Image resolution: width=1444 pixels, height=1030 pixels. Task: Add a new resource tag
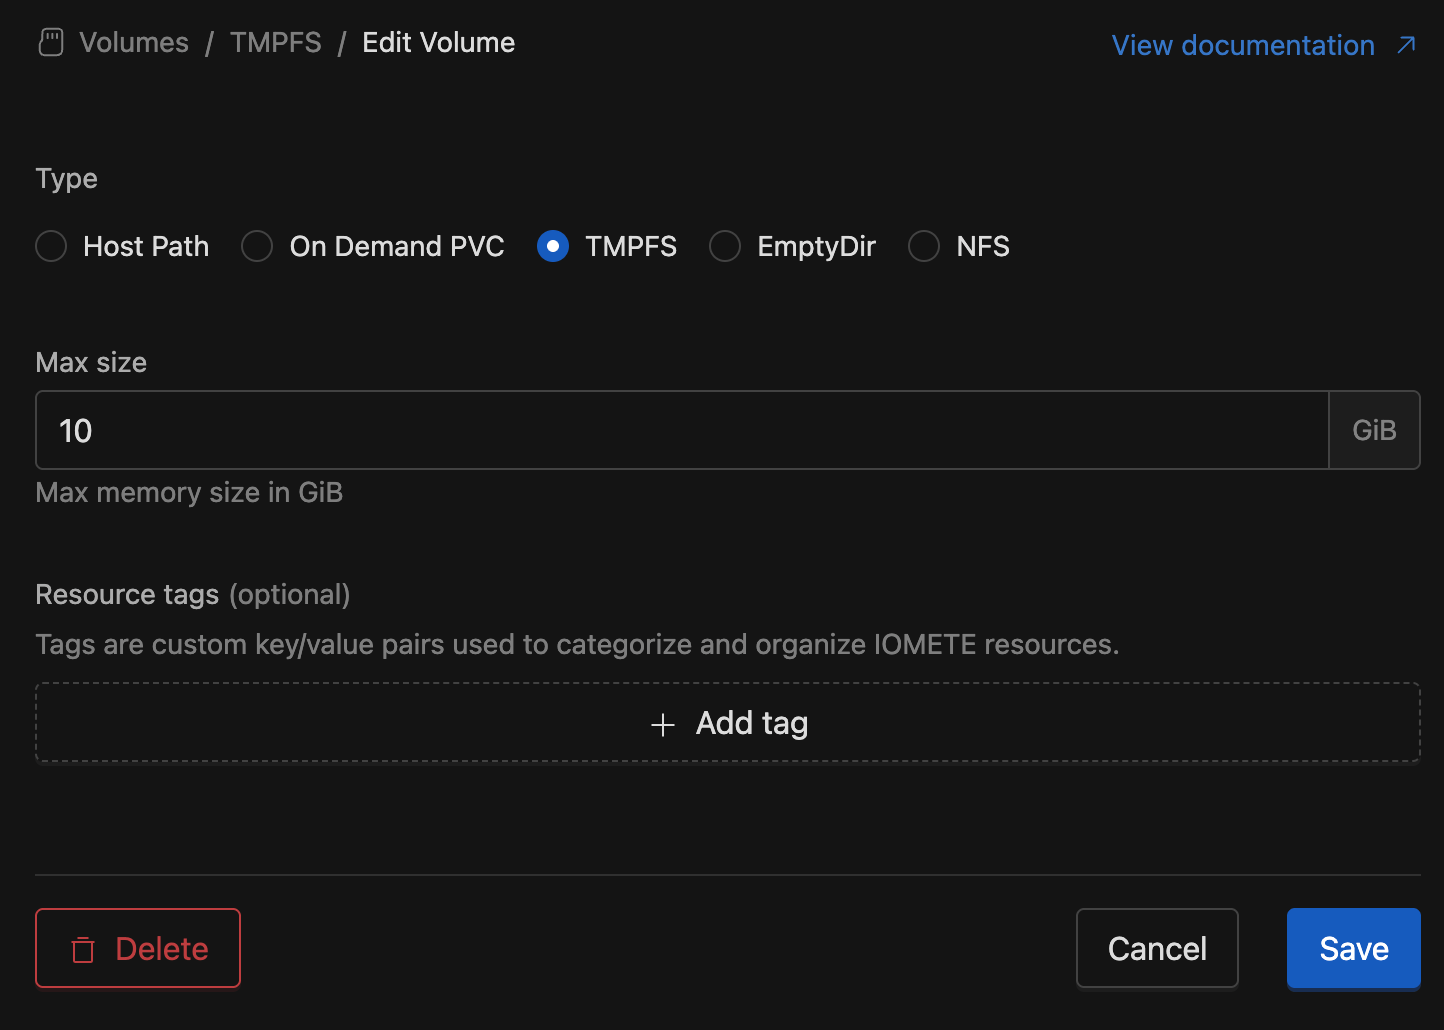pos(728,723)
